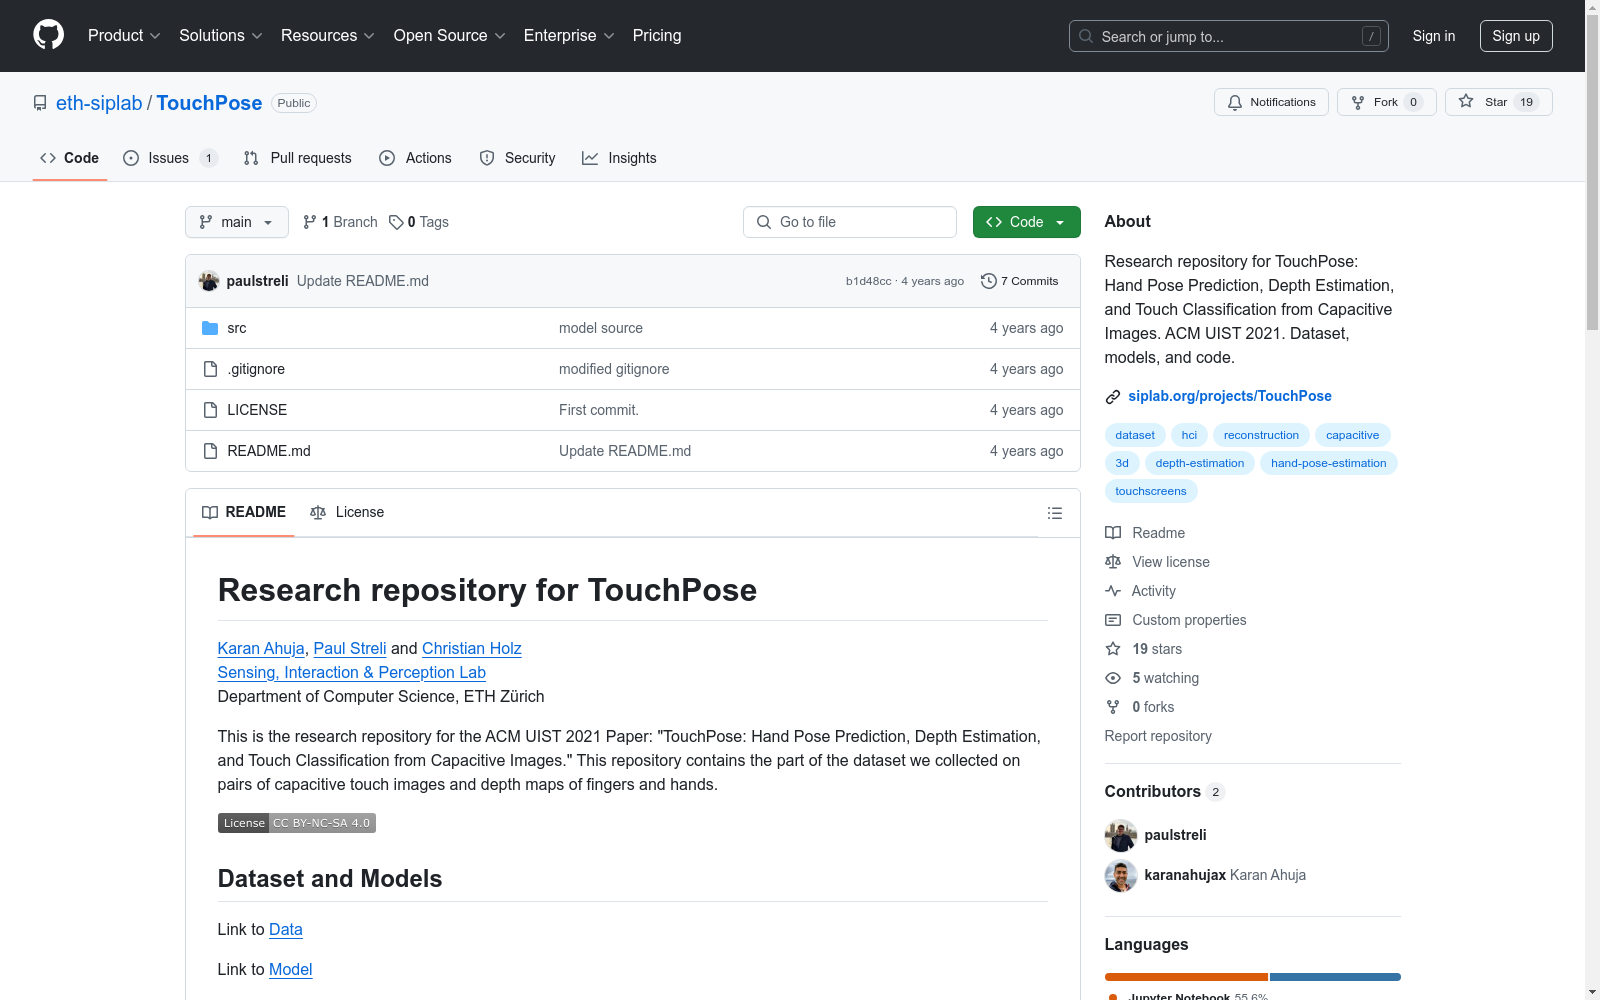Image resolution: width=1600 pixels, height=1000 pixels.
Task: Open the GitHub homepage logo
Action: [x=48, y=35]
